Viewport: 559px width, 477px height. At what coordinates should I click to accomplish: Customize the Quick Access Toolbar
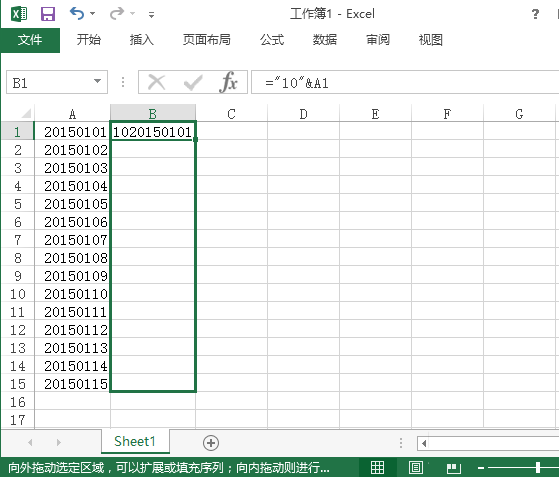coord(152,15)
